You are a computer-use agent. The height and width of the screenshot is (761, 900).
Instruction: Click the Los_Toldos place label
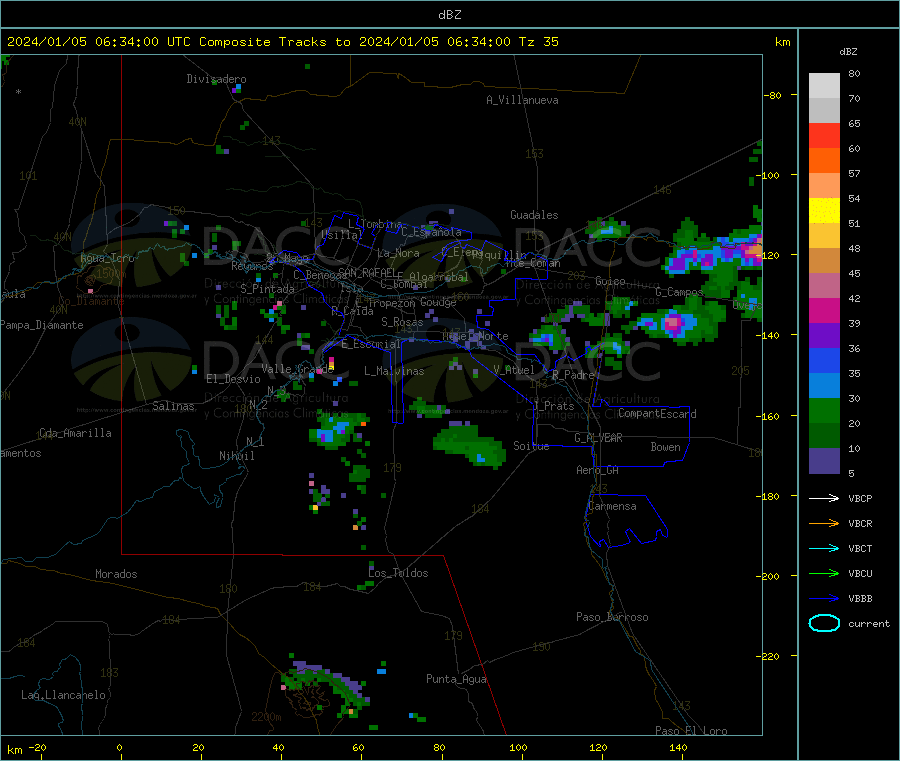click(398, 573)
